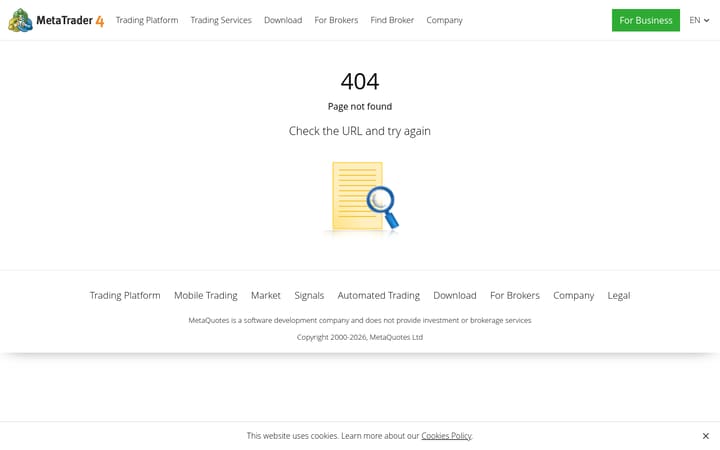Open the For Brokers header menu
This screenshot has height=450, width=720.
coord(336,20)
